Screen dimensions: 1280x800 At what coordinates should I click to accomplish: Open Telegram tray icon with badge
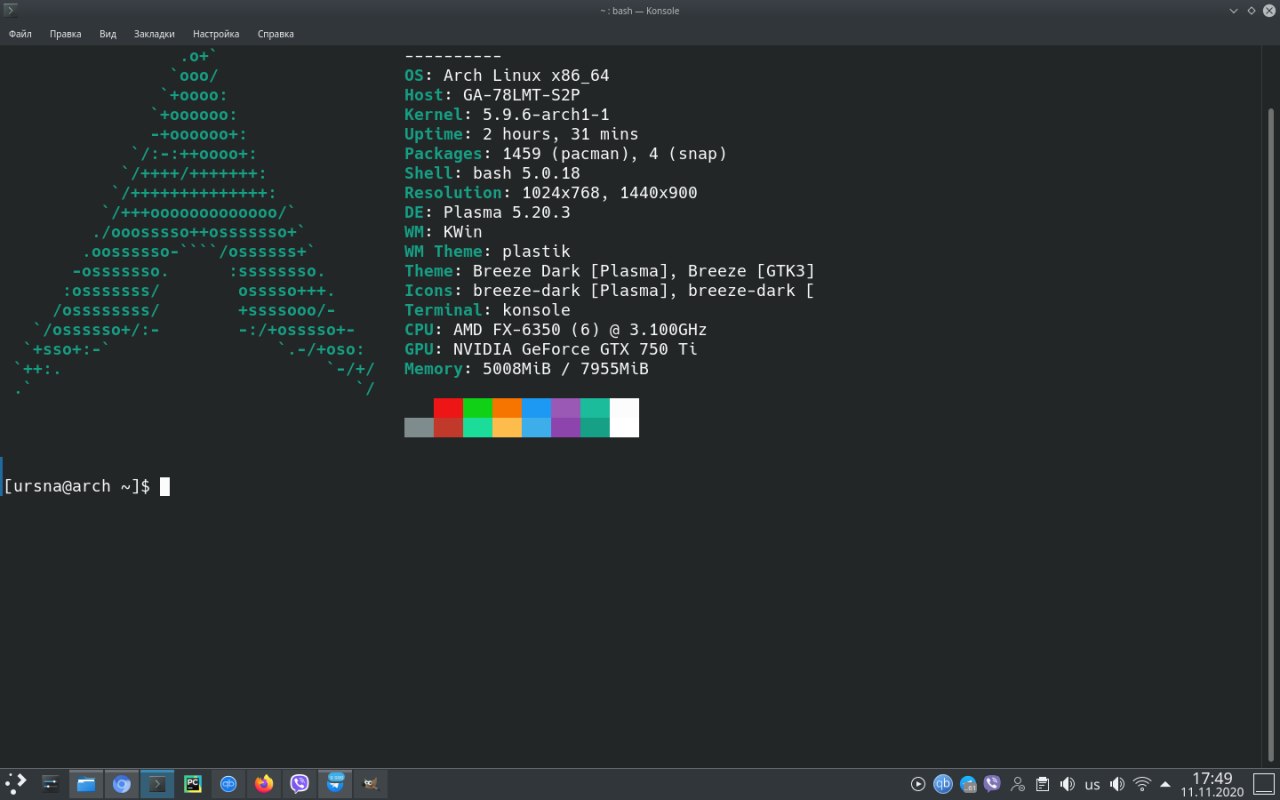click(968, 784)
